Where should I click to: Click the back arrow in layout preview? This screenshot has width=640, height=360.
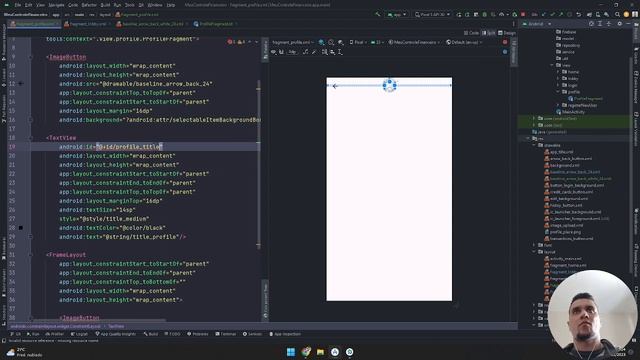click(335, 86)
